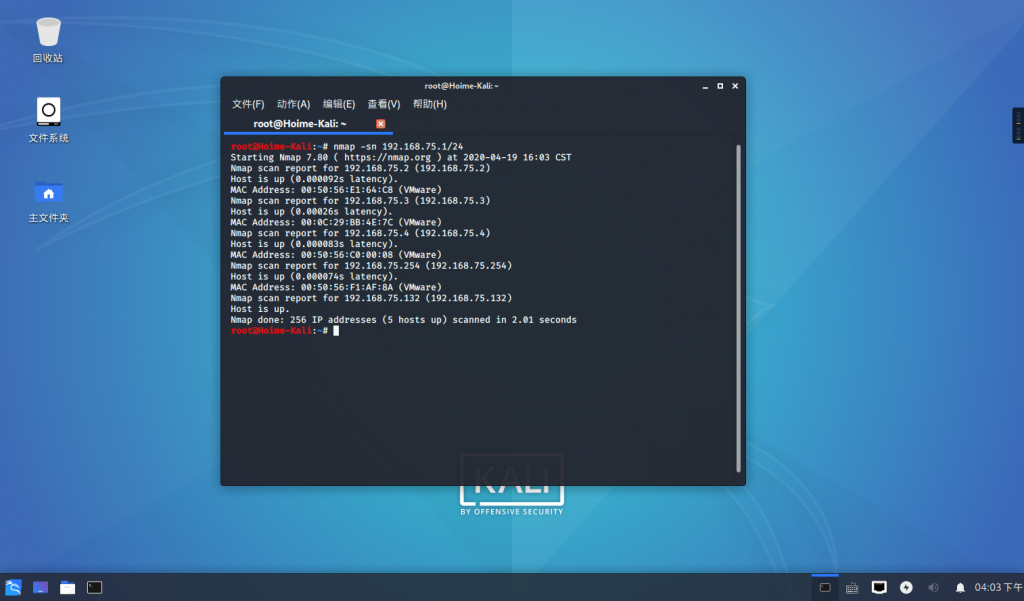Click 'Nmap scan report for 192.168.75.254' line
Screen dimensions: 1024x601
pos(371,266)
